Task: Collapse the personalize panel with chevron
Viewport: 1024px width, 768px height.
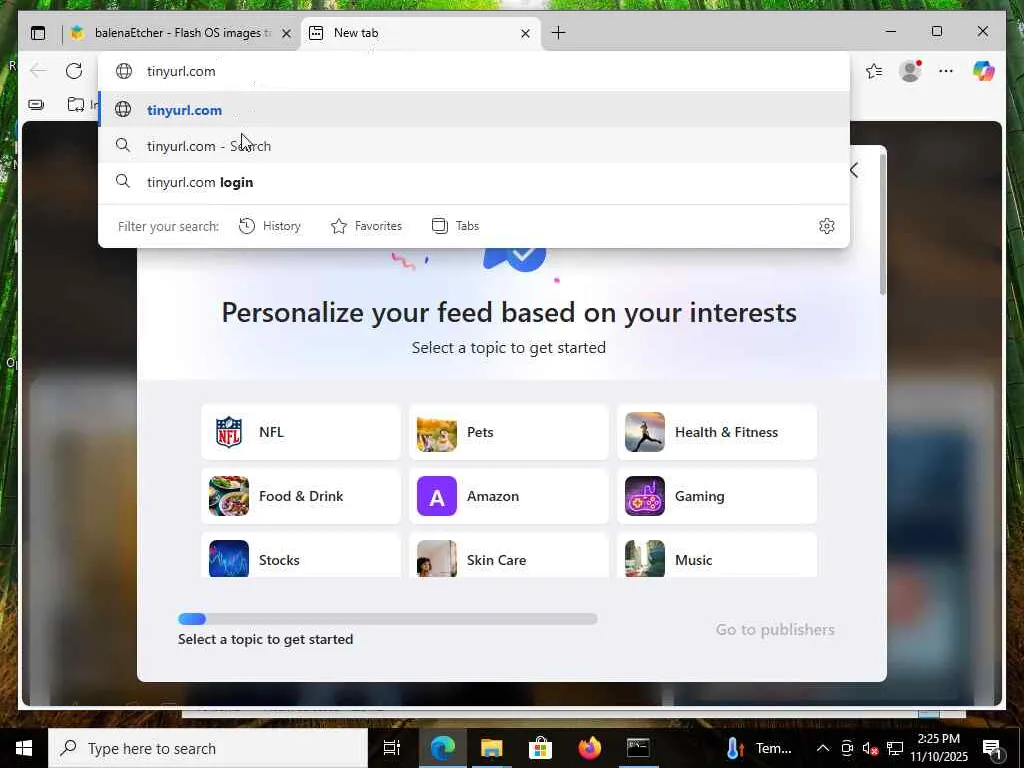Action: click(854, 170)
